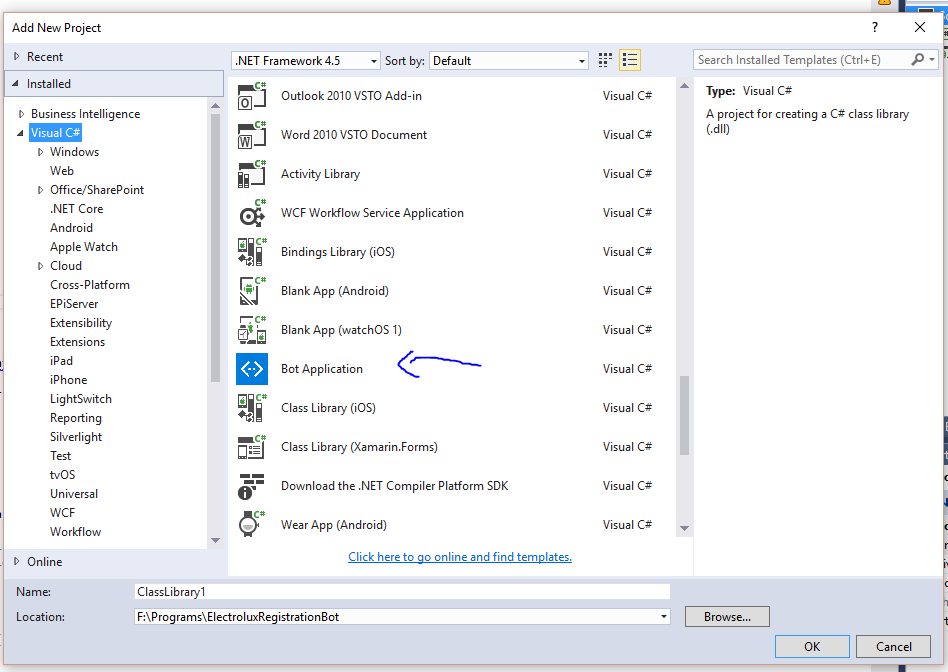Select the Workflow category

(x=76, y=532)
